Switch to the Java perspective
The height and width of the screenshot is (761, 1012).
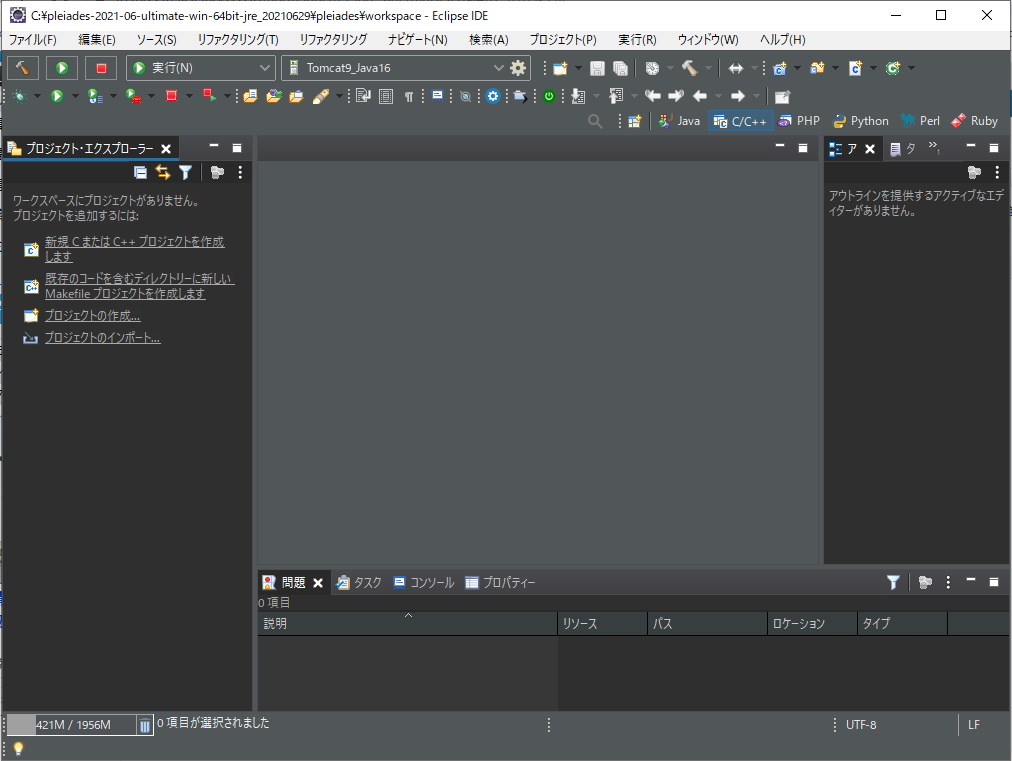click(679, 121)
